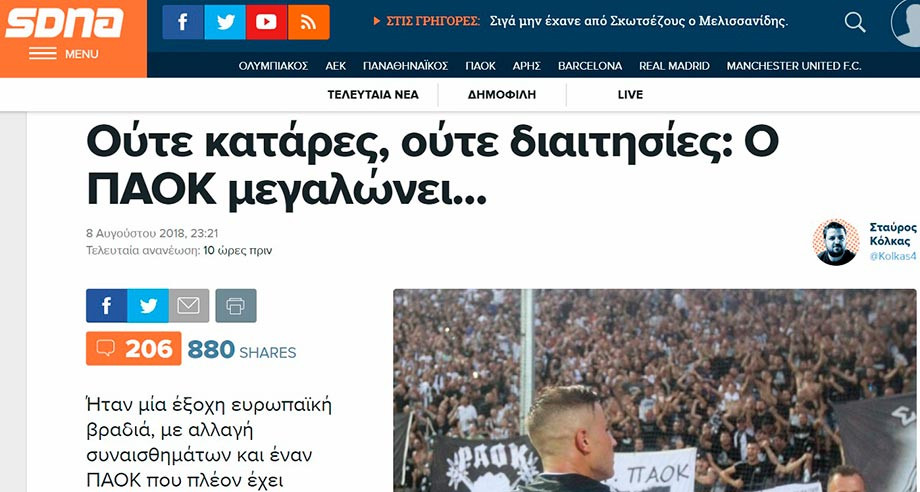Open the ΣΤΙΣ ΓΡΗΓΟΡΕΣ headline about Μελισσανίδης

638,22
